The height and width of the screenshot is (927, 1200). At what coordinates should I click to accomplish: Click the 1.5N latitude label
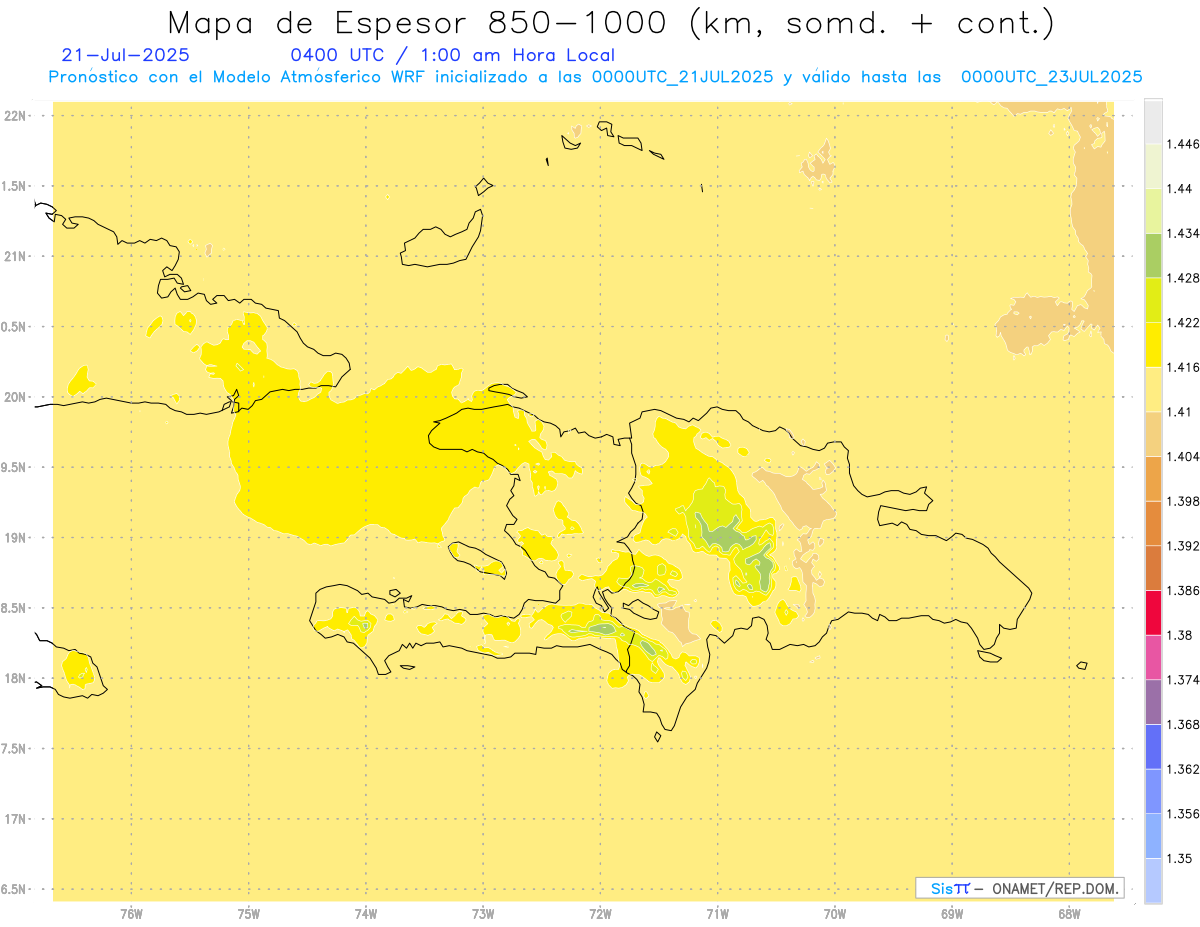pyautogui.click(x=15, y=186)
